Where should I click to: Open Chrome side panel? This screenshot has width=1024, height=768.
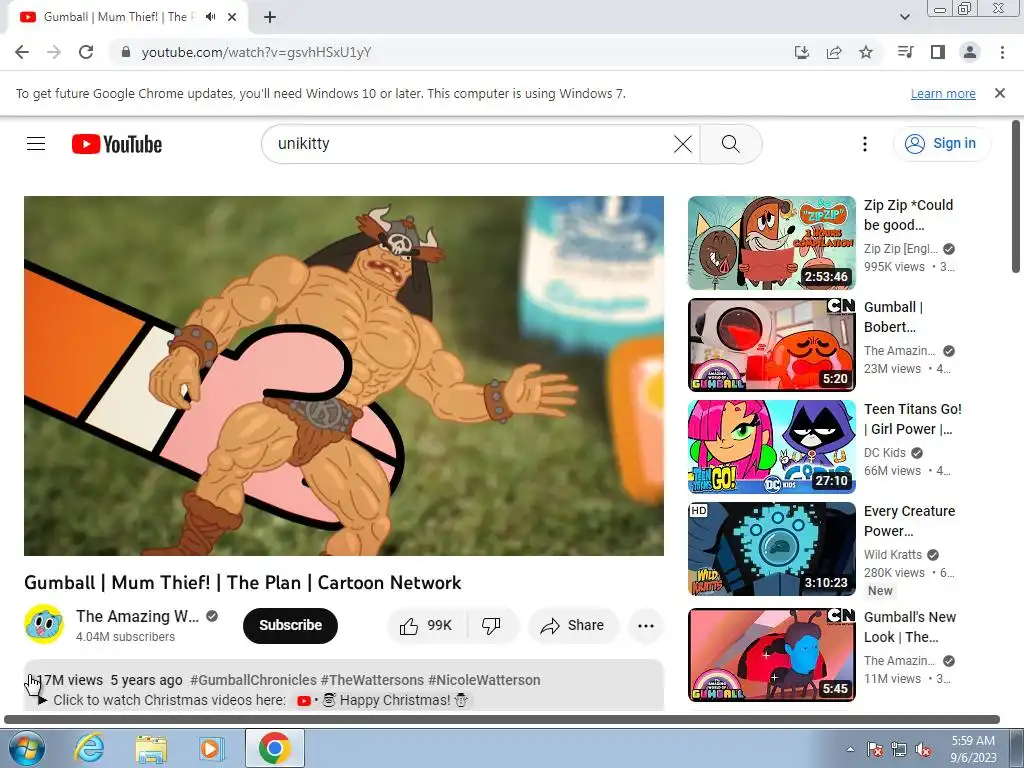pos(938,52)
